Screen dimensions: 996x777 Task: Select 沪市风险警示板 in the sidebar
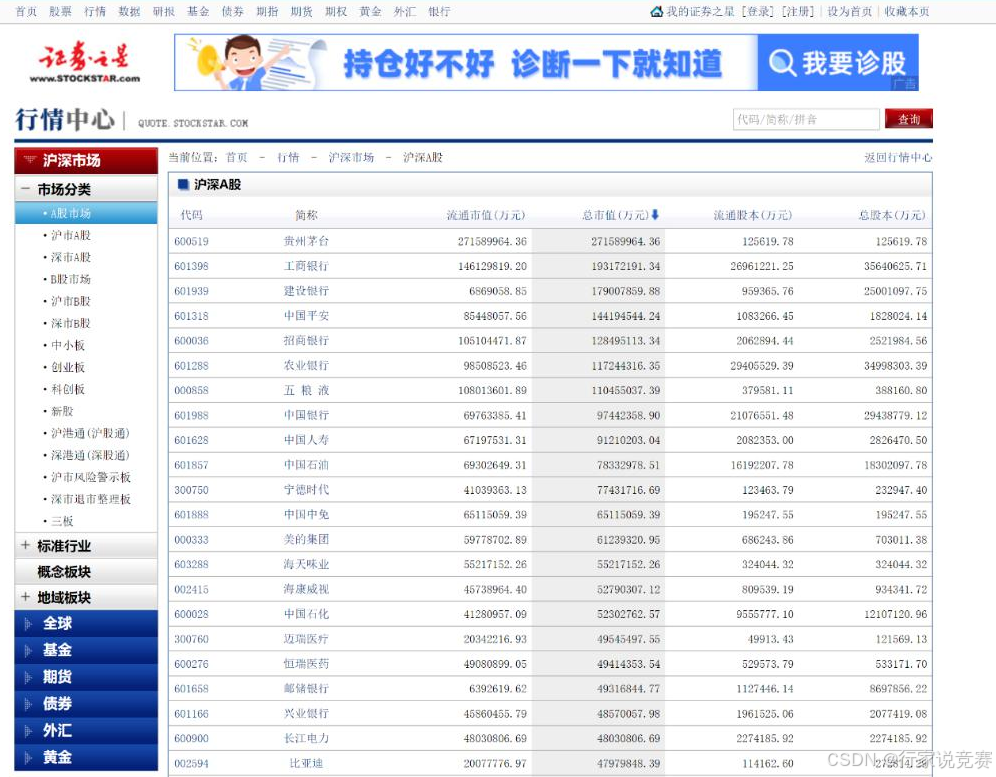[91, 477]
